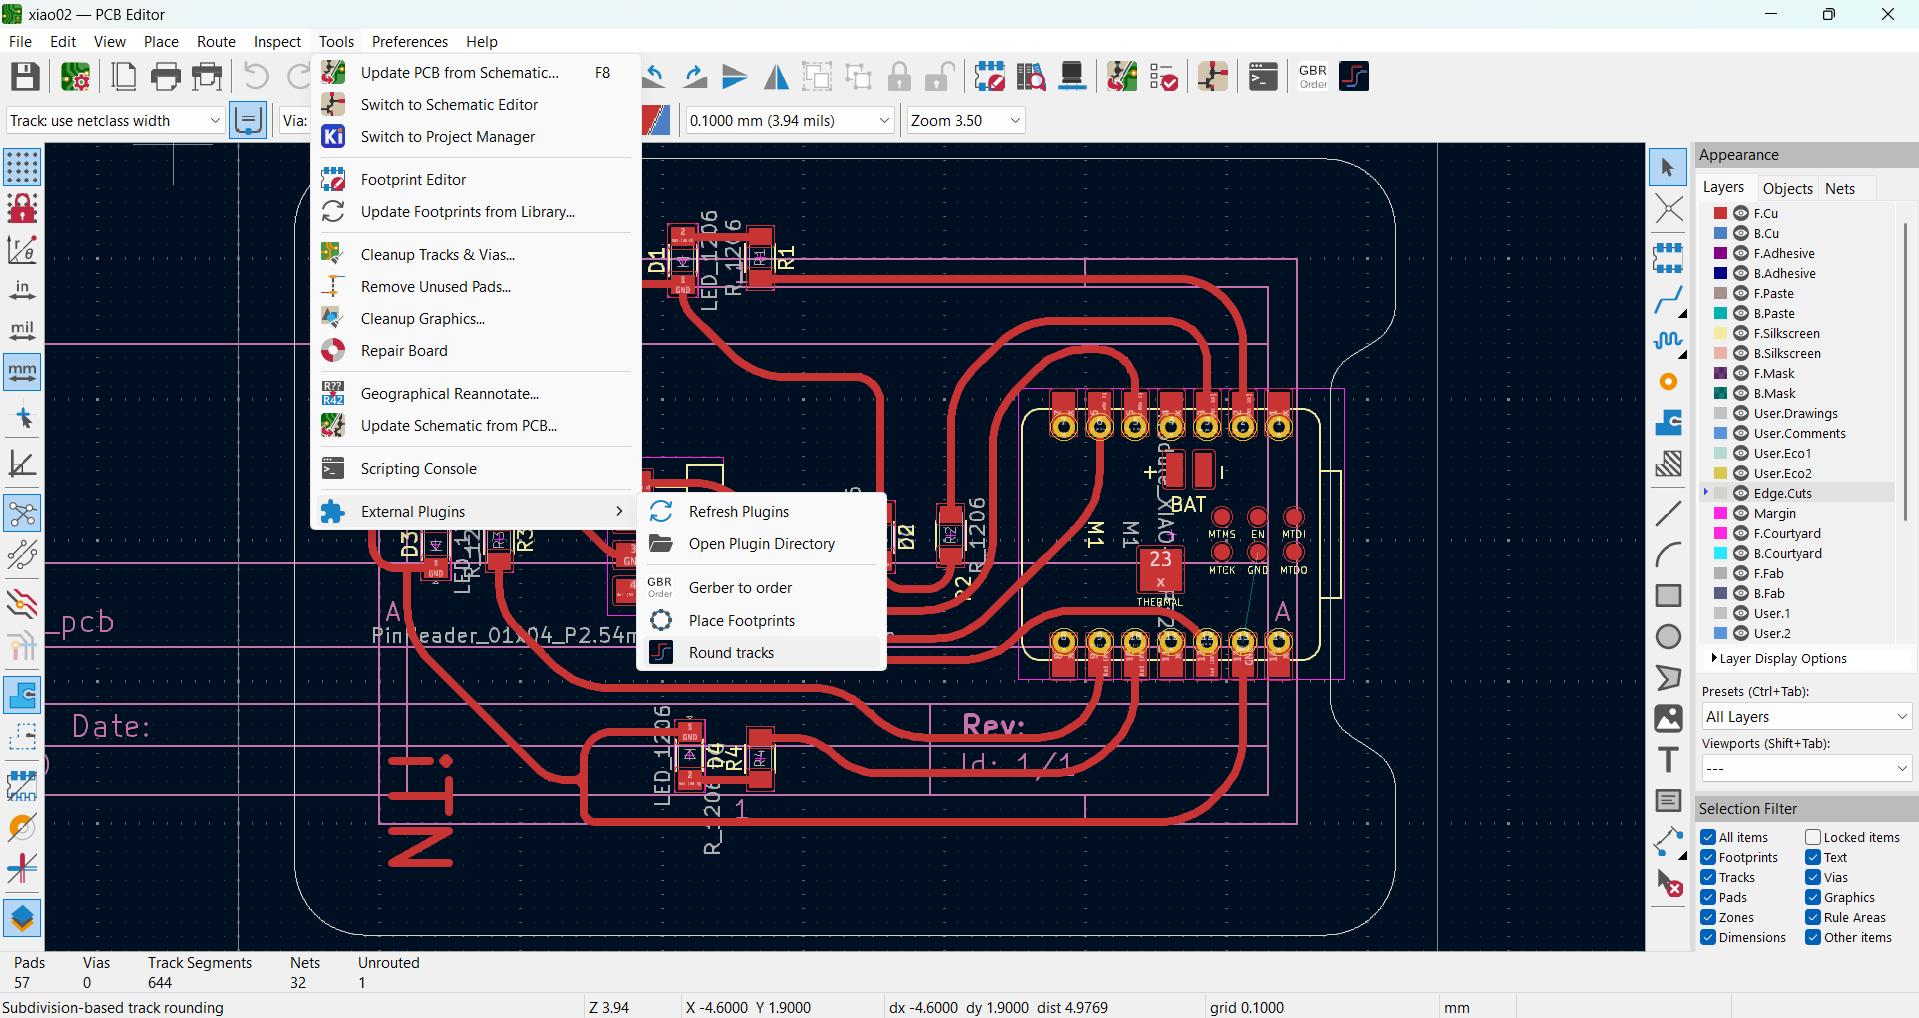1919x1018 pixels.
Task: Switch to the Objects tab
Action: point(1787,188)
